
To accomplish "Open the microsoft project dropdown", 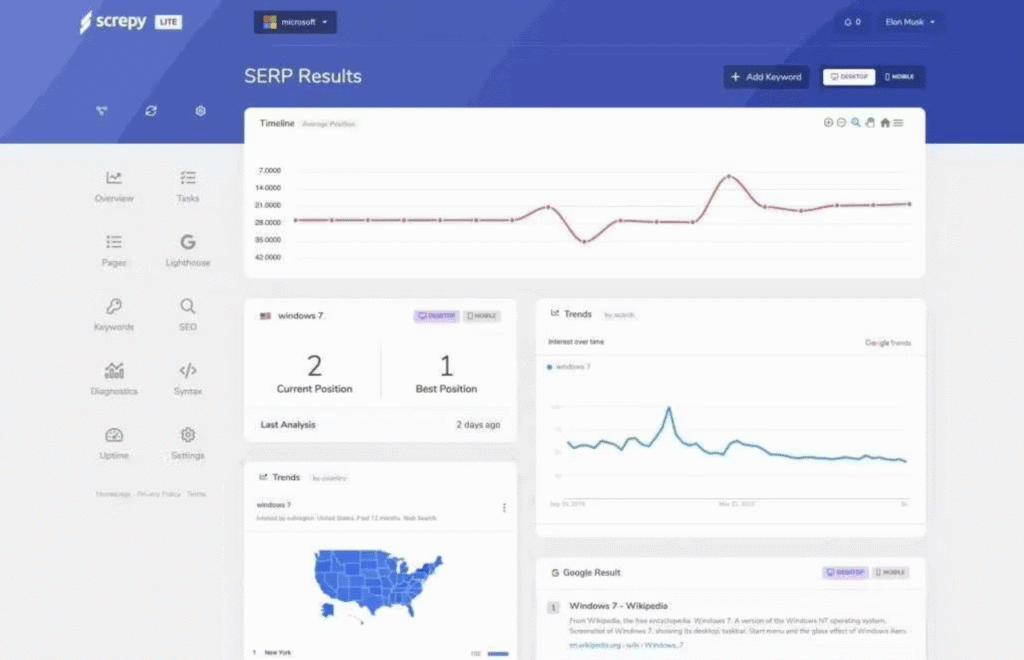I will coord(295,22).
